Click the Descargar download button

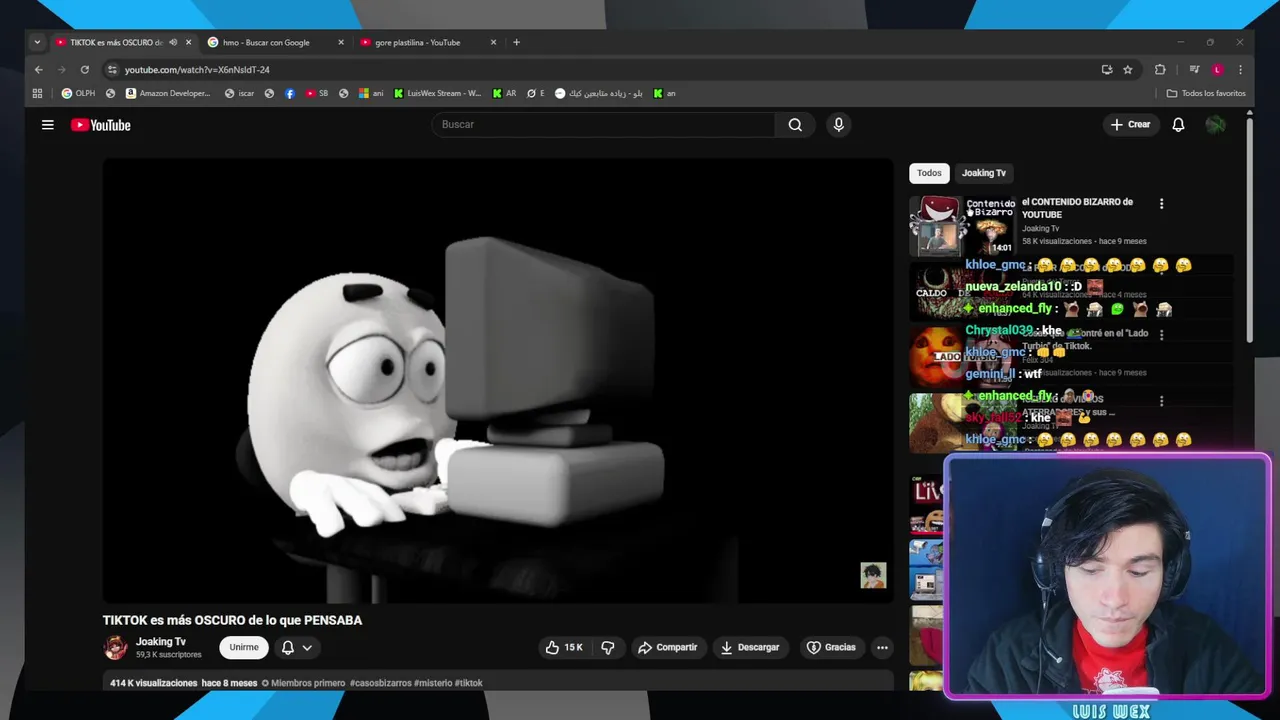750,648
